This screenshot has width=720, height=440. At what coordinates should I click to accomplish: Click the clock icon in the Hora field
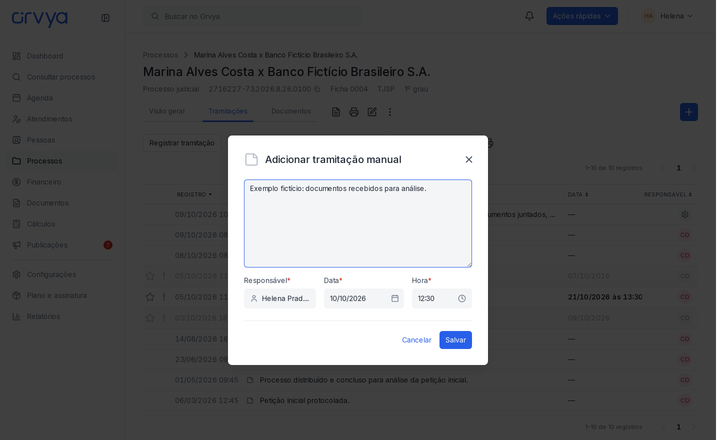(x=461, y=299)
